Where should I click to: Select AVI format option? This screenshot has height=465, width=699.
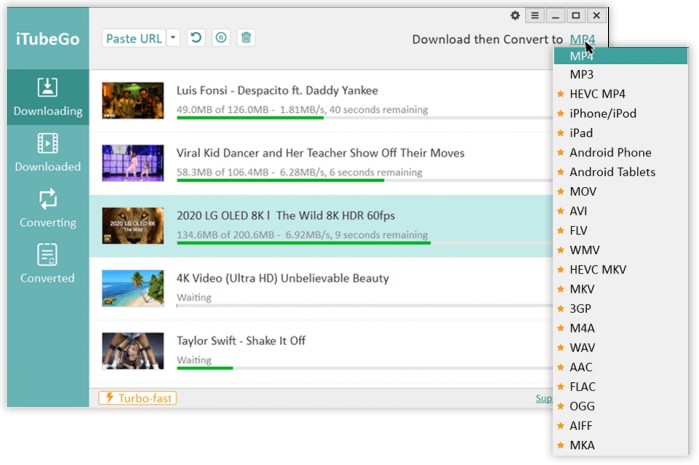620,211
